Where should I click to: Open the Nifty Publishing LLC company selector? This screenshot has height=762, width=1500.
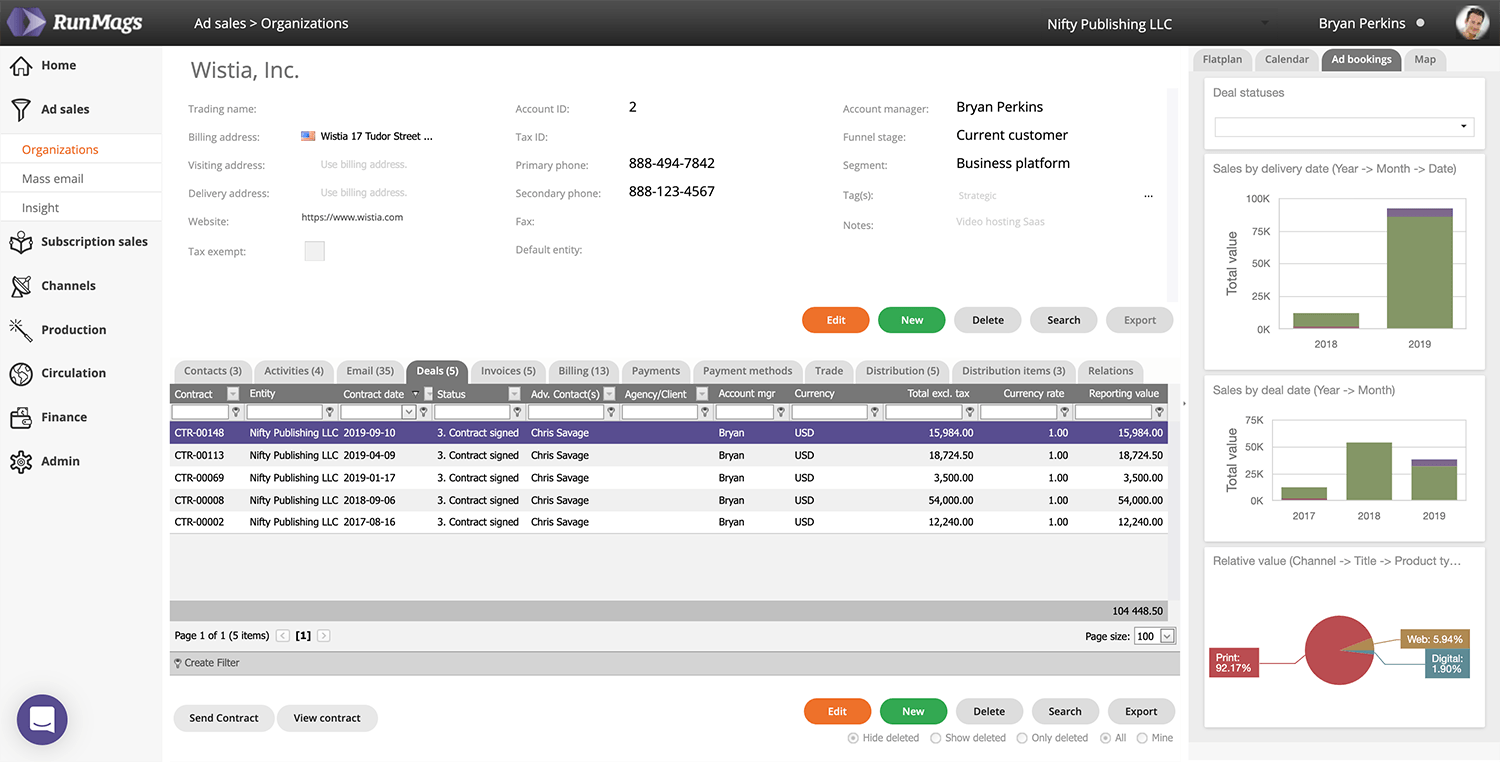pos(1159,24)
